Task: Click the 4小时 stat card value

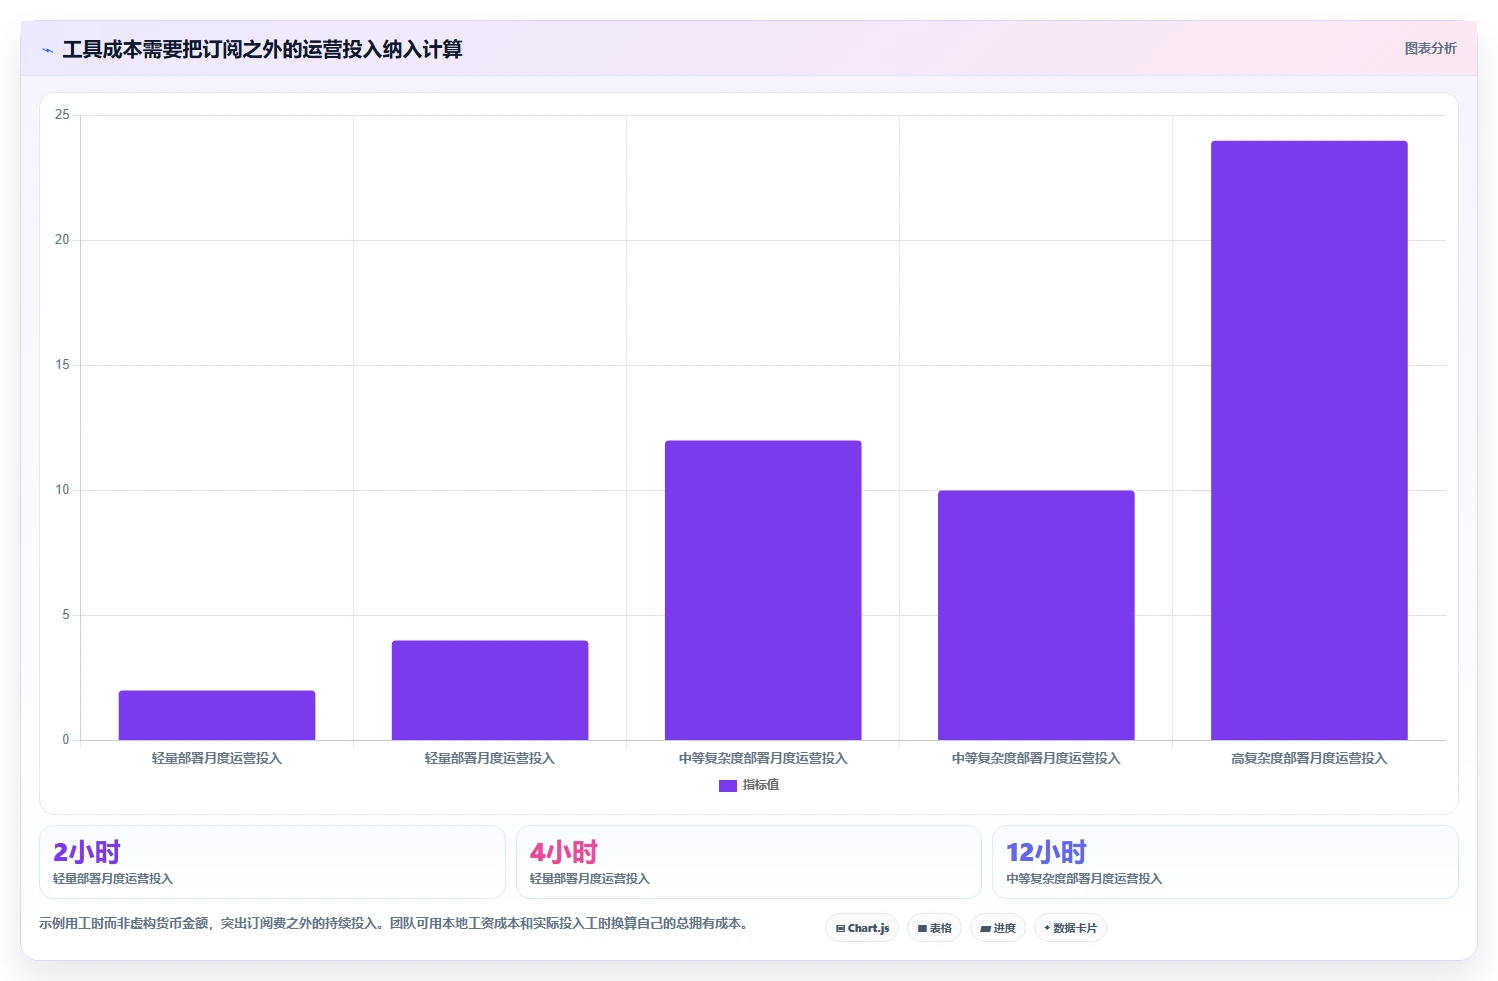Action: [564, 852]
